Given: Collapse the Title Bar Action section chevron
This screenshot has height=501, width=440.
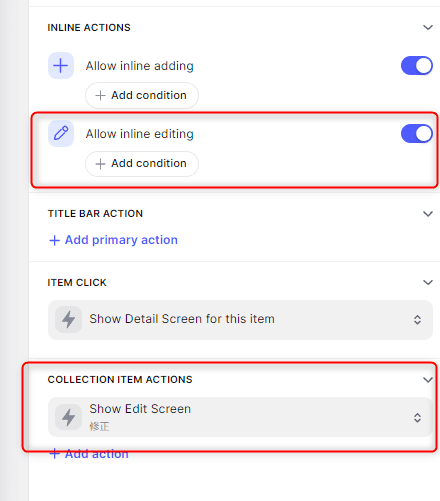Looking at the screenshot, I should [428, 214].
